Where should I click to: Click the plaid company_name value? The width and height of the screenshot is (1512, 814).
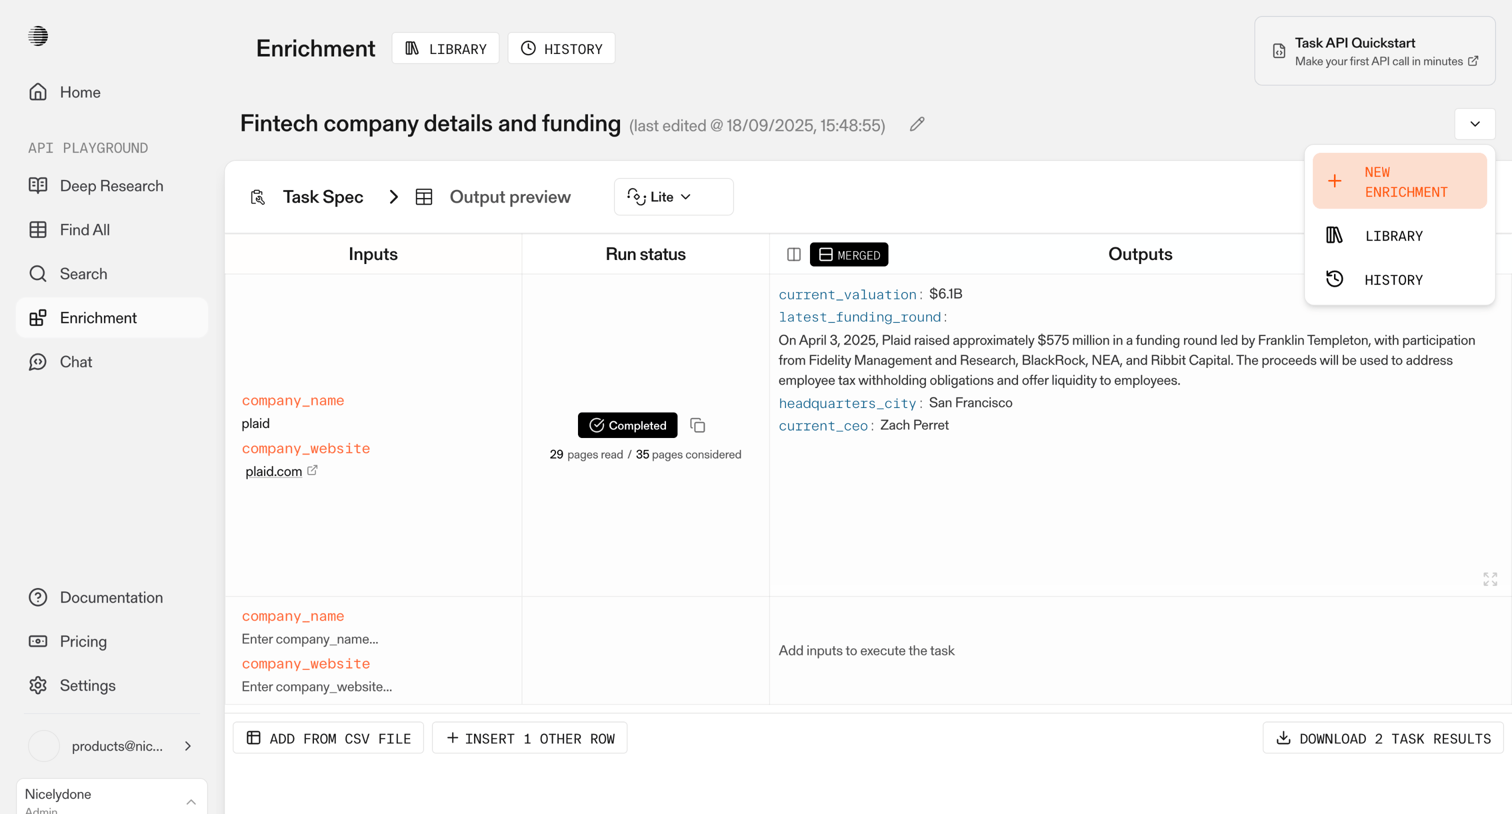[256, 424]
